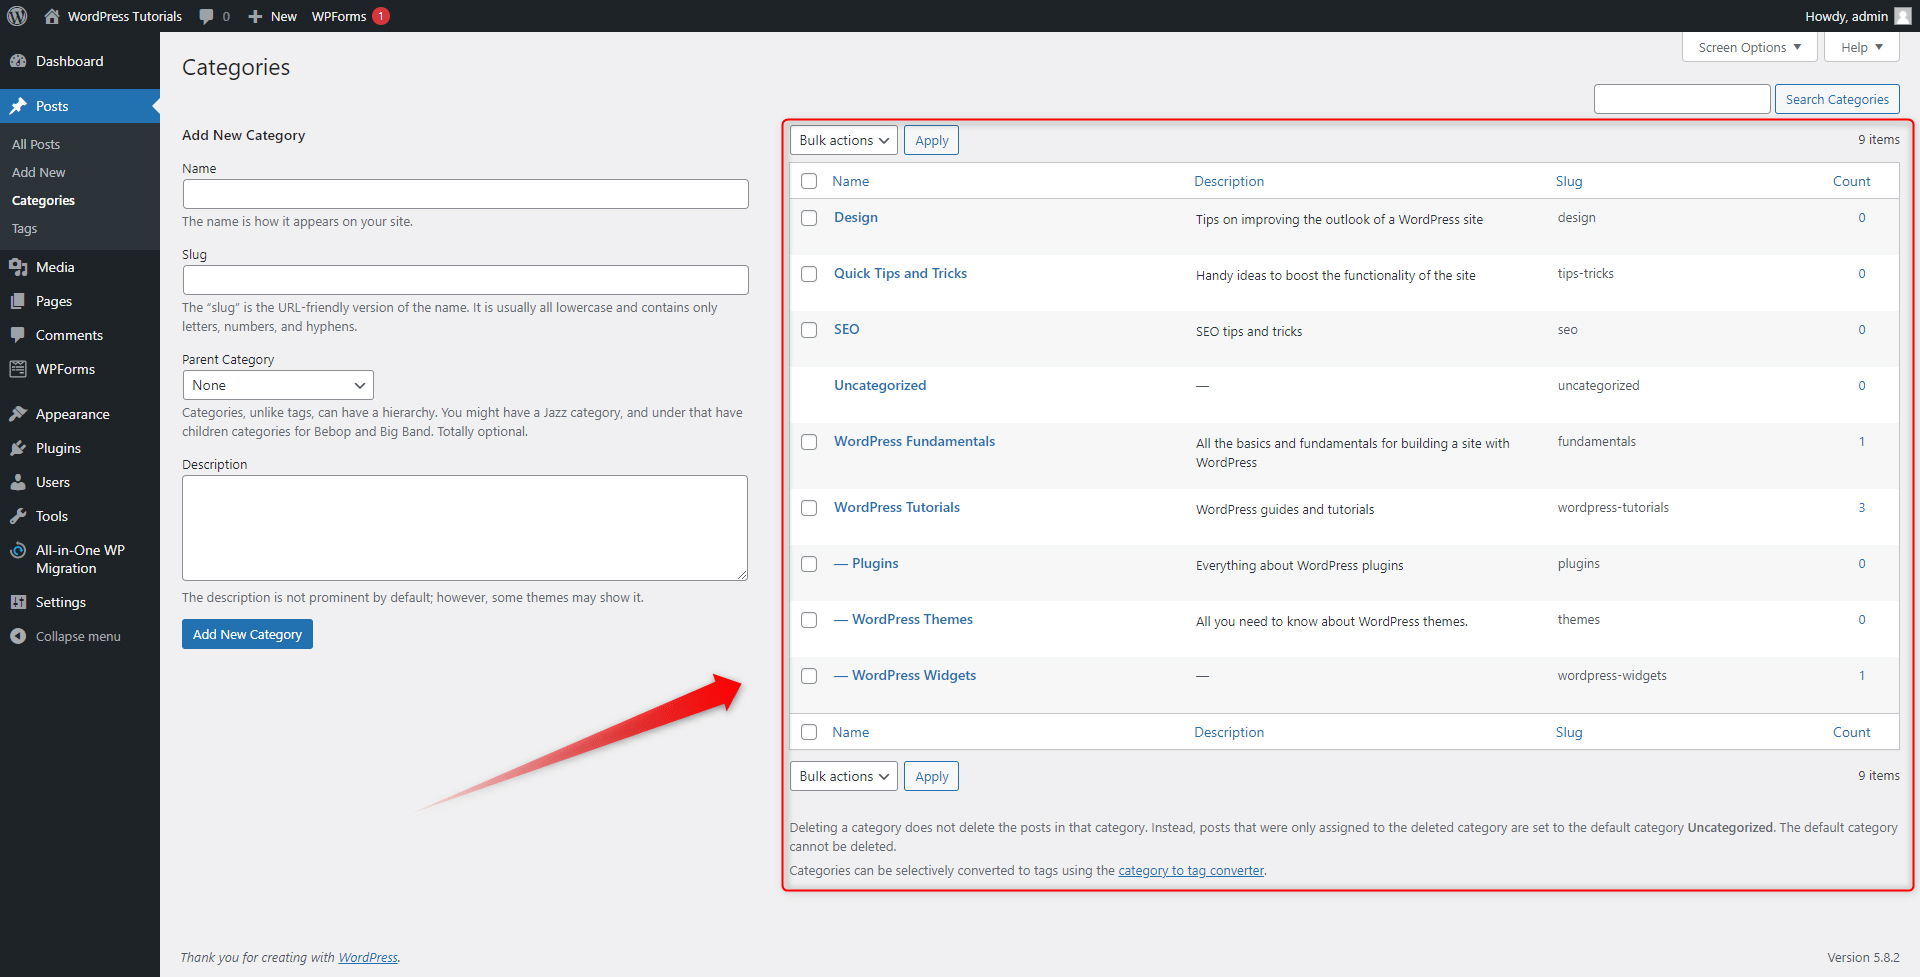Open the Categories submenu item
This screenshot has width=1920, height=977.
[x=43, y=200]
